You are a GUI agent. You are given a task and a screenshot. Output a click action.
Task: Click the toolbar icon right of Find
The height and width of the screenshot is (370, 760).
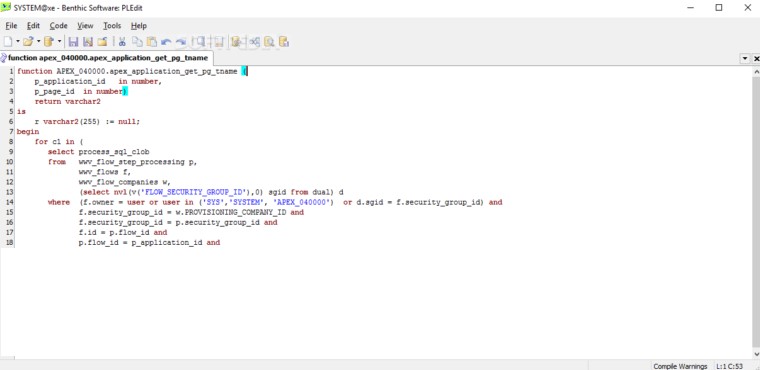pyautogui.click(x=218, y=42)
